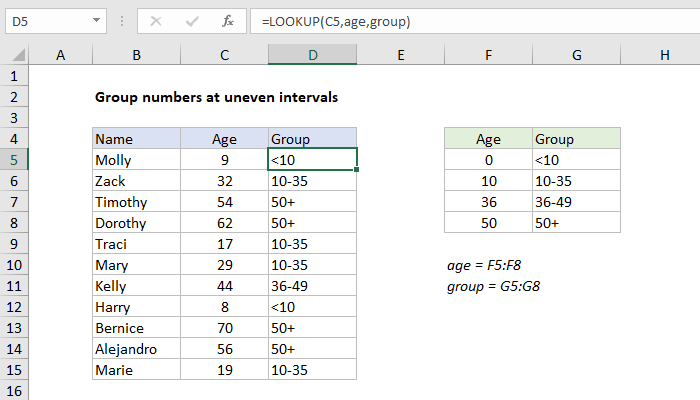
Task: Select Timothy's age cell with 54
Action: [x=224, y=202]
